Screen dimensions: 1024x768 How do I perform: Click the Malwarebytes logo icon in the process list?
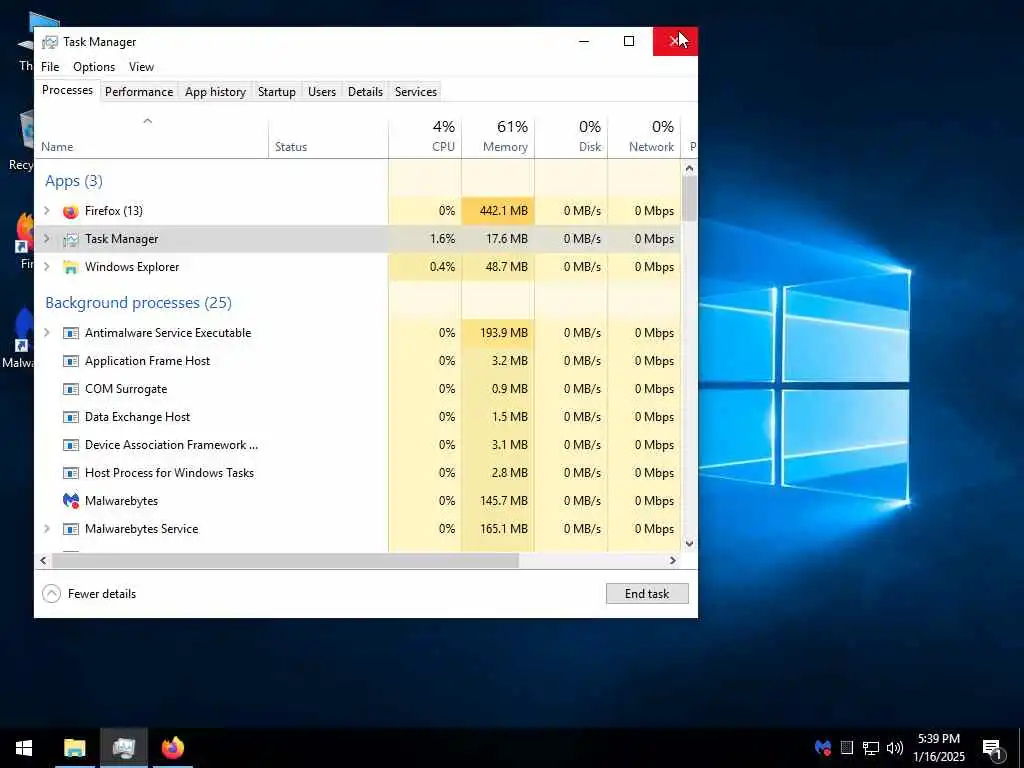pyautogui.click(x=71, y=501)
